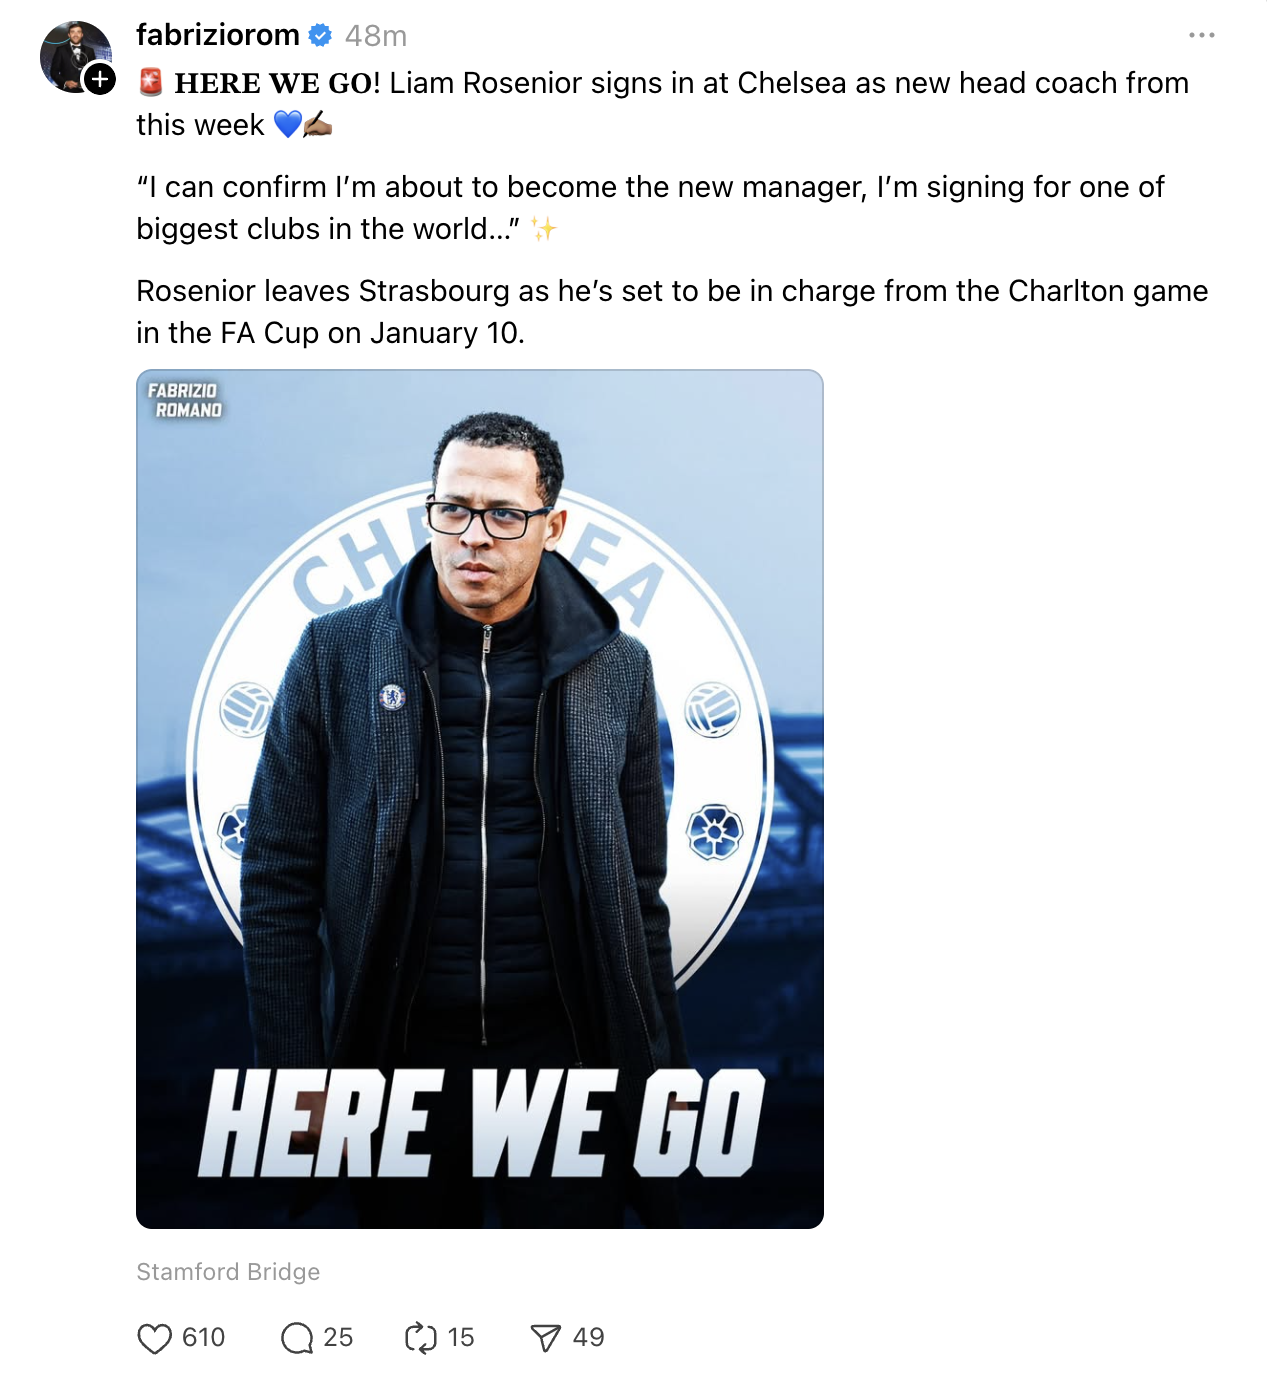The image size is (1267, 1380).
Task: Click the 48m post timestamp
Action: pos(376,36)
